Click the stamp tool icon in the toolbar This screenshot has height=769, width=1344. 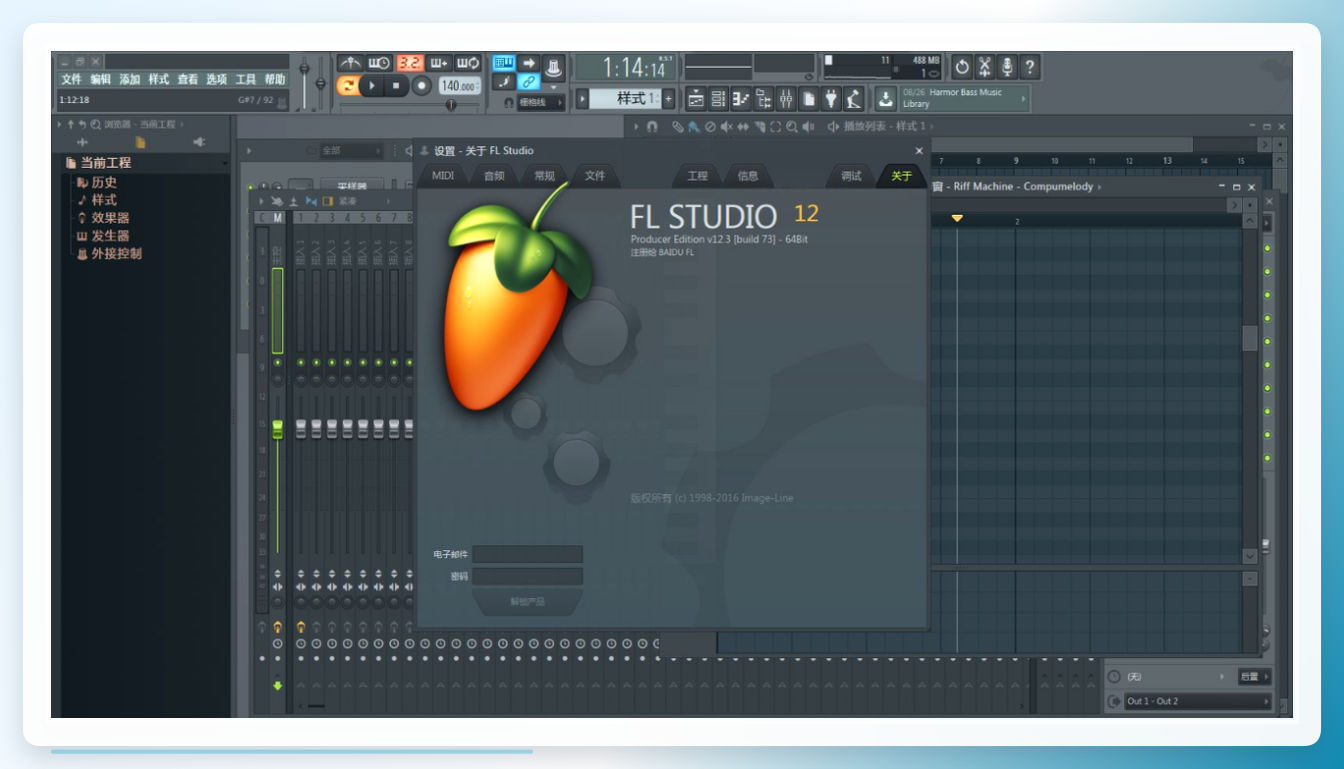tap(554, 67)
